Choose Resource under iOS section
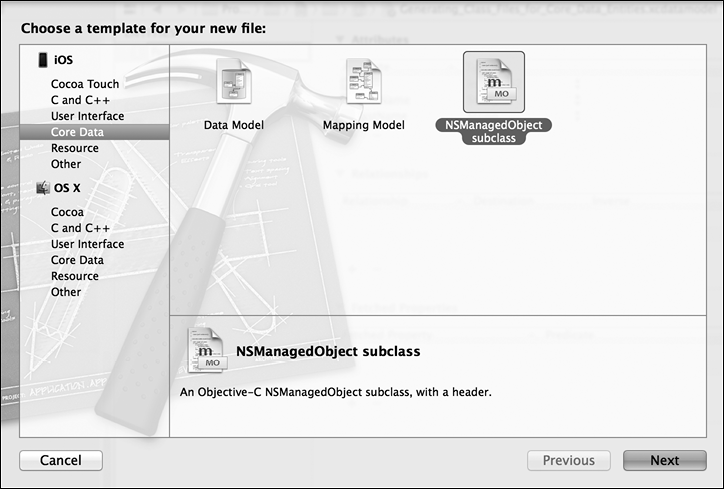The image size is (724, 490). pyautogui.click(x=75, y=148)
